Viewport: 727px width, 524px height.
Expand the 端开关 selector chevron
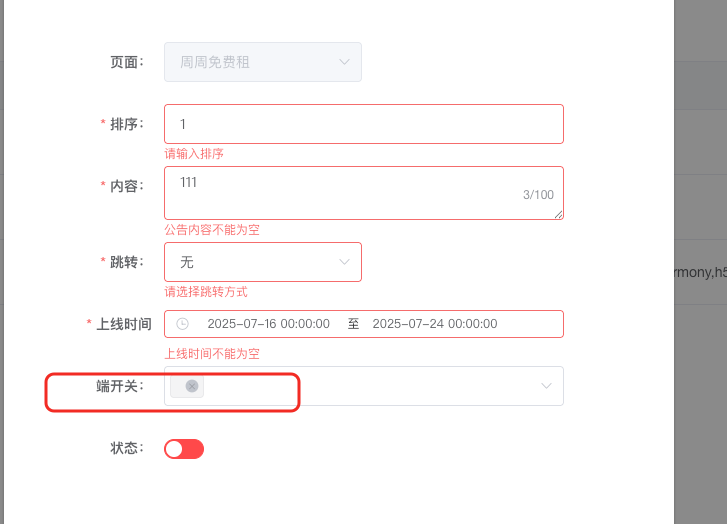pyautogui.click(x=546, y=386)
